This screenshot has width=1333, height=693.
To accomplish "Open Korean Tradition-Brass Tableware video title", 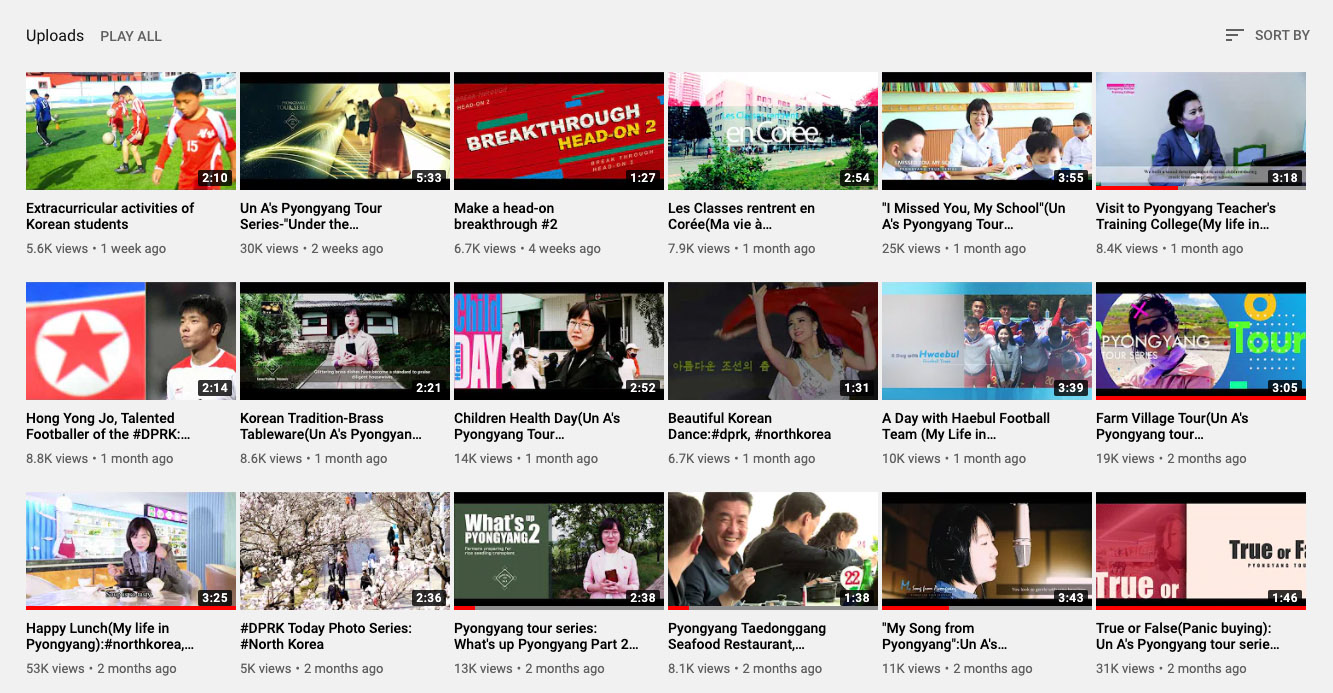I will pyautogui.click(x=330, y=426).
